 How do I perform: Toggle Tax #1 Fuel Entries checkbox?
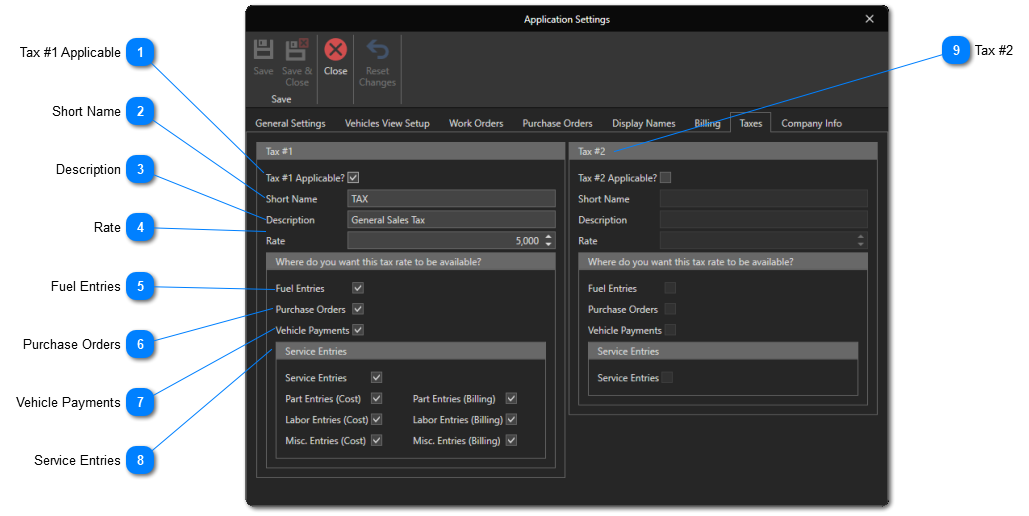(x=358, y=288)
